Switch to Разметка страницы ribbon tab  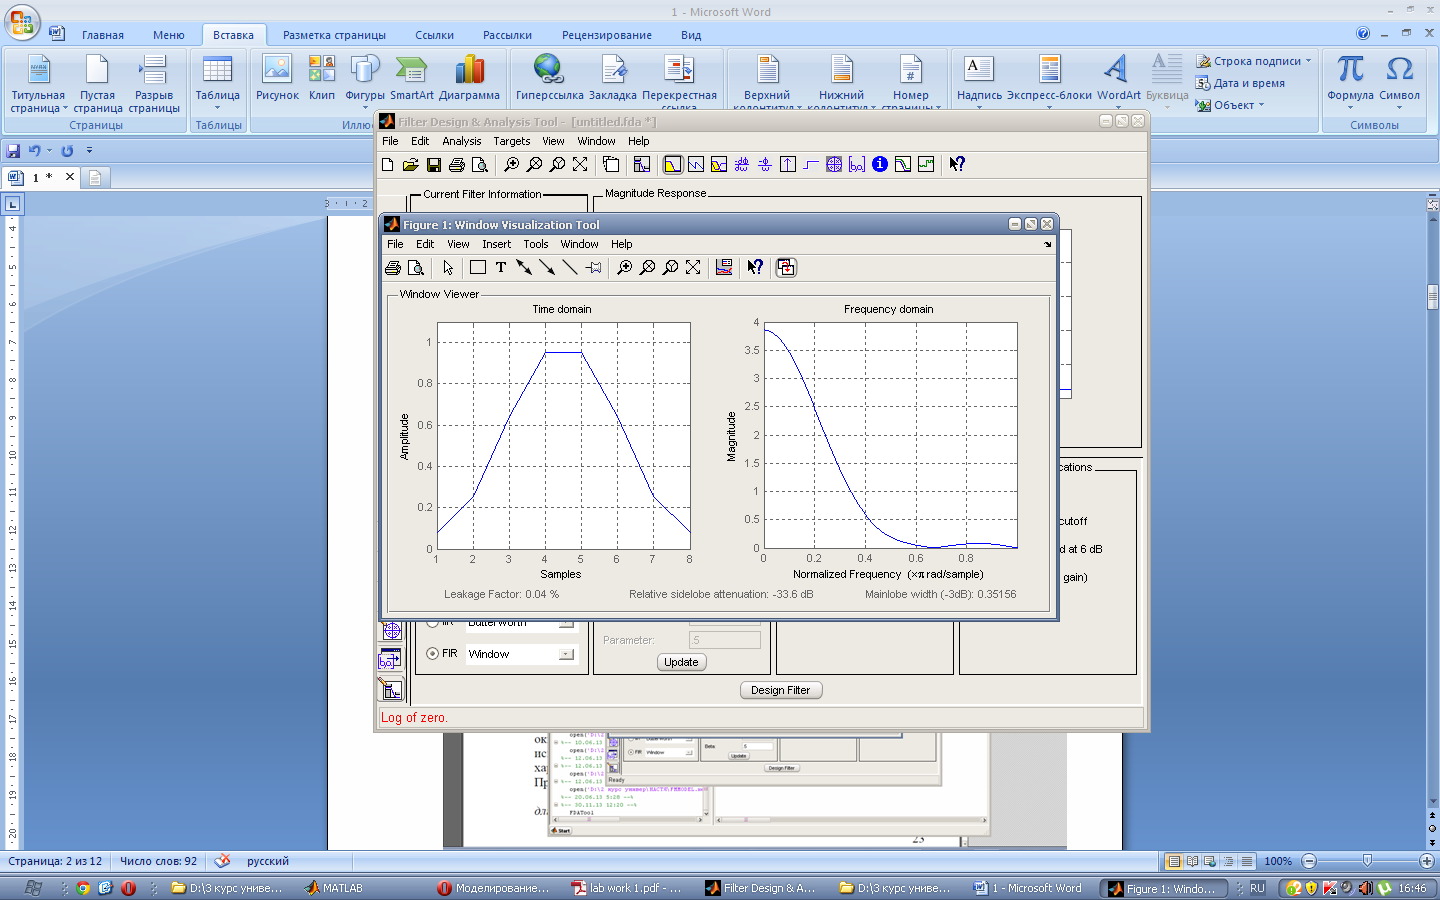334,35
